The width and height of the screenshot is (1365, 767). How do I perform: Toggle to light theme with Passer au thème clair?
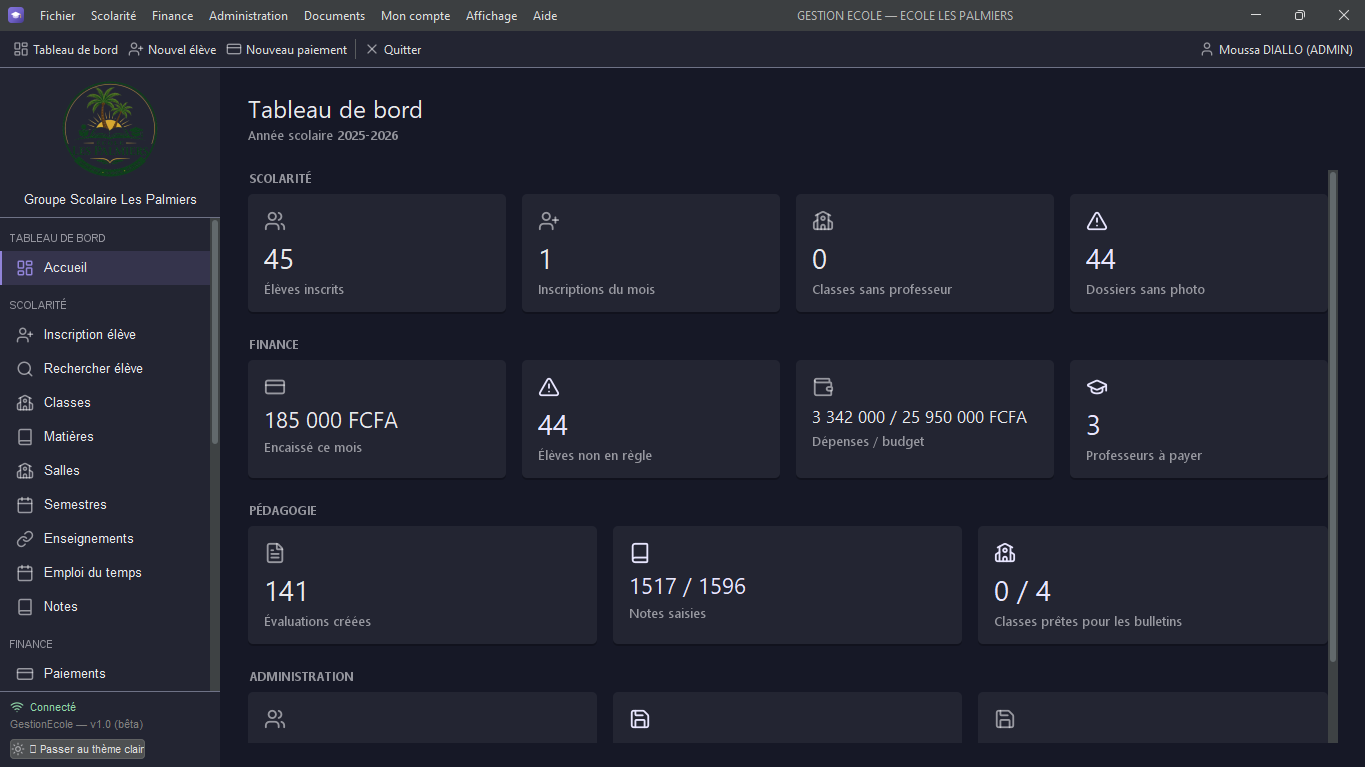(78, 749)
